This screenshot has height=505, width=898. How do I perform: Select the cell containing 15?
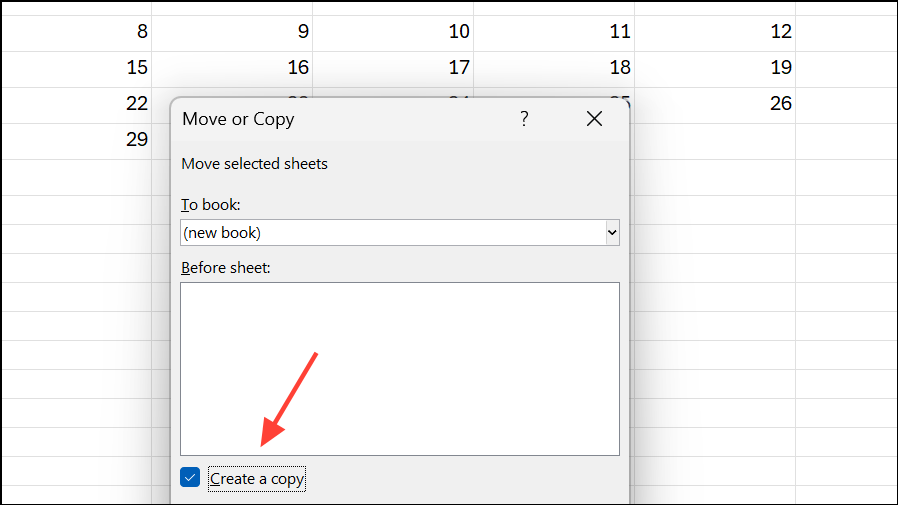click(x=76, y=67)
